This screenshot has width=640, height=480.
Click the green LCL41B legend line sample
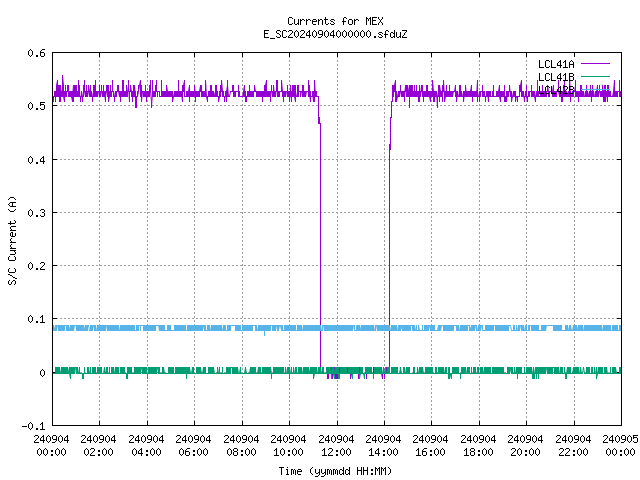[595, 76]
